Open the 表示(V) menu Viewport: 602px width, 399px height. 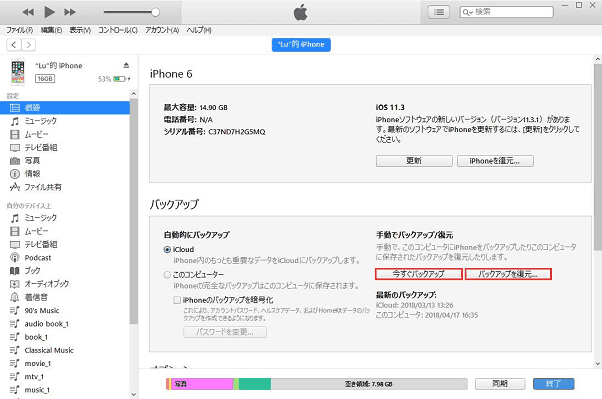(x=80, y=30)
